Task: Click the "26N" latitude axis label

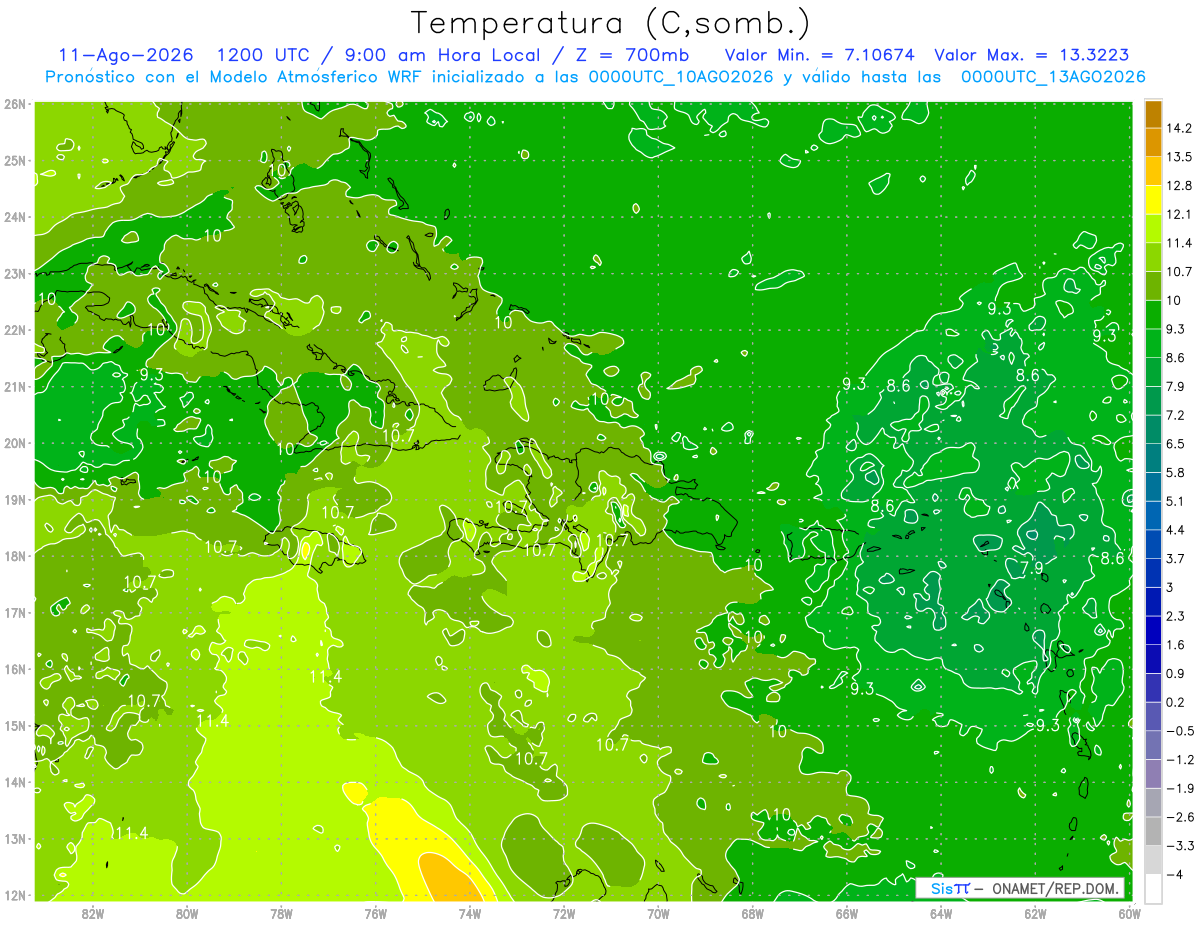Action: [x=14, y=103]
